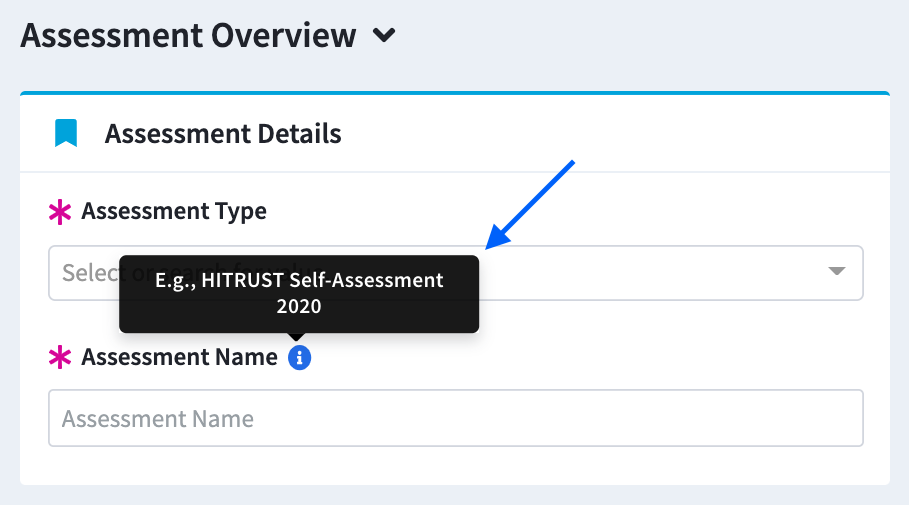Click the blue annotation arrow

tap(529, 205)
